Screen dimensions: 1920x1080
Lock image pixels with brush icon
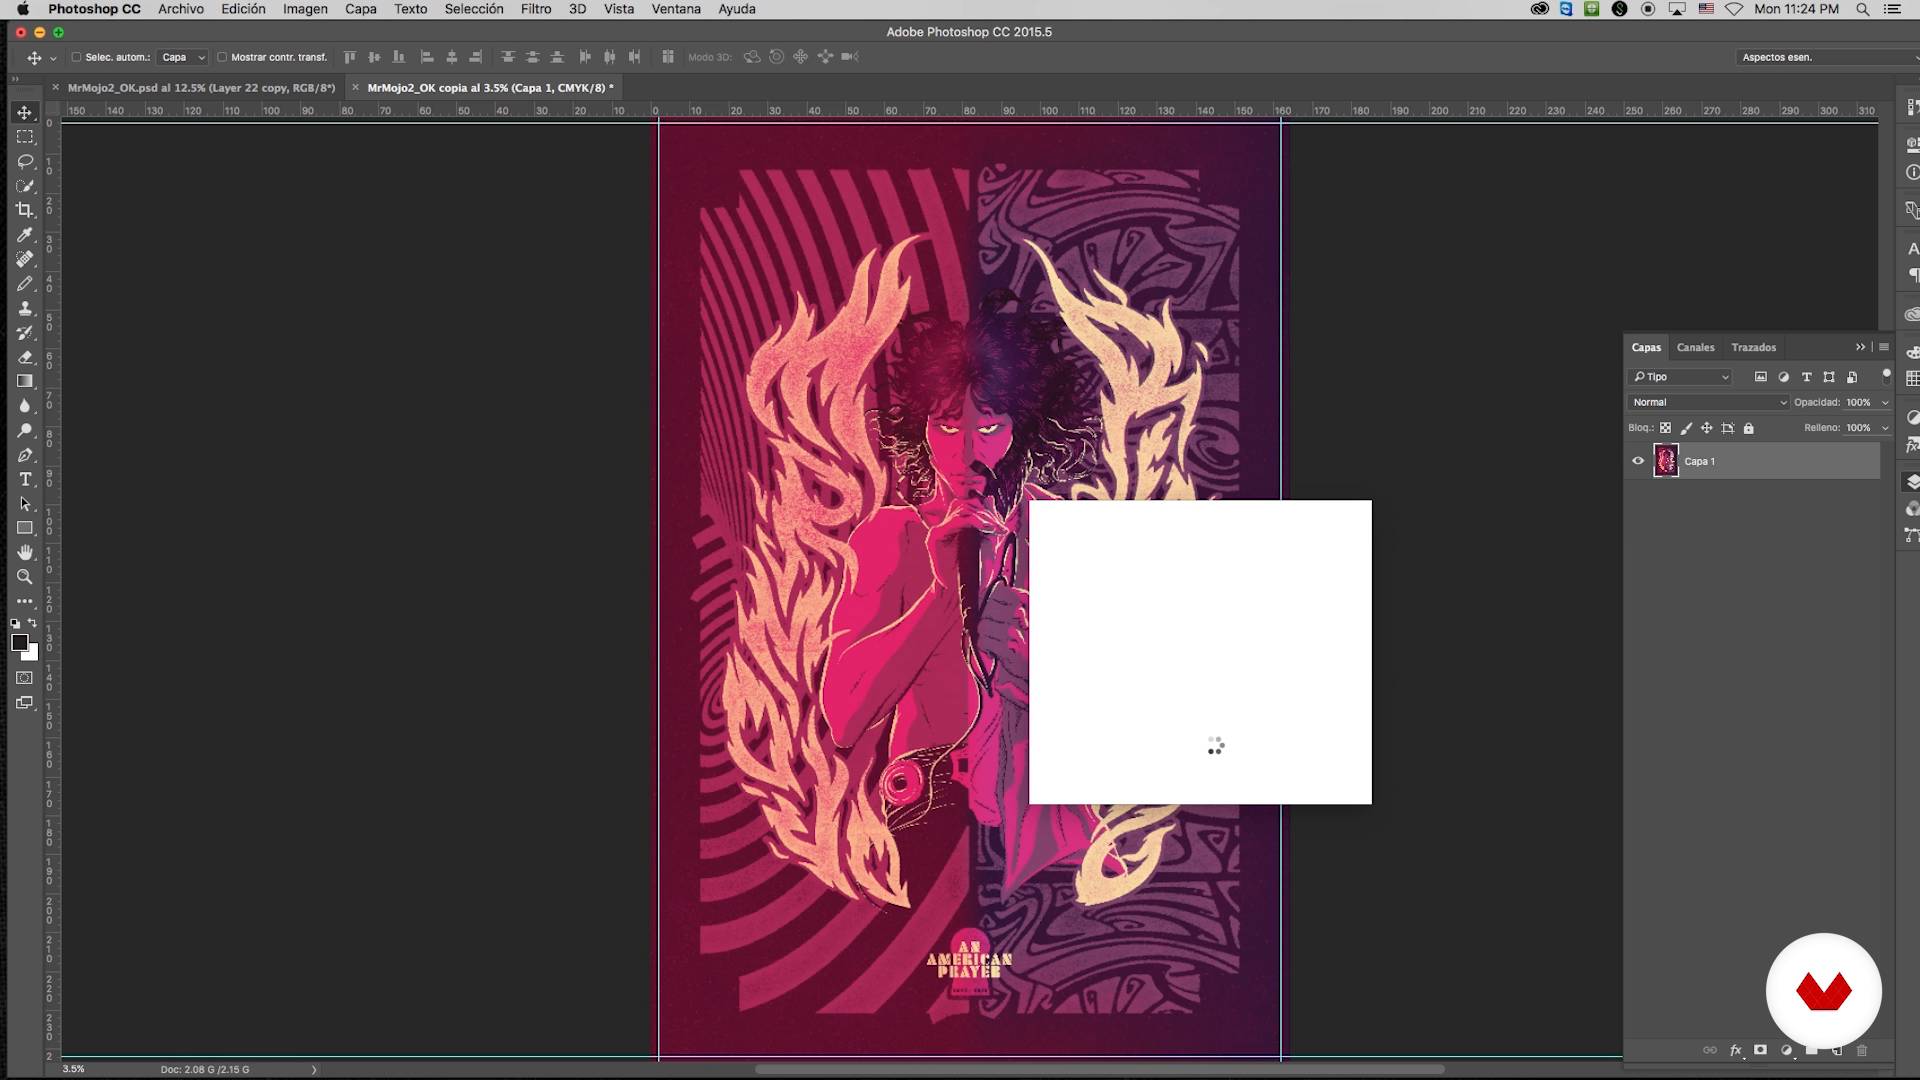pyautogui.click(x=1687, y=428)
